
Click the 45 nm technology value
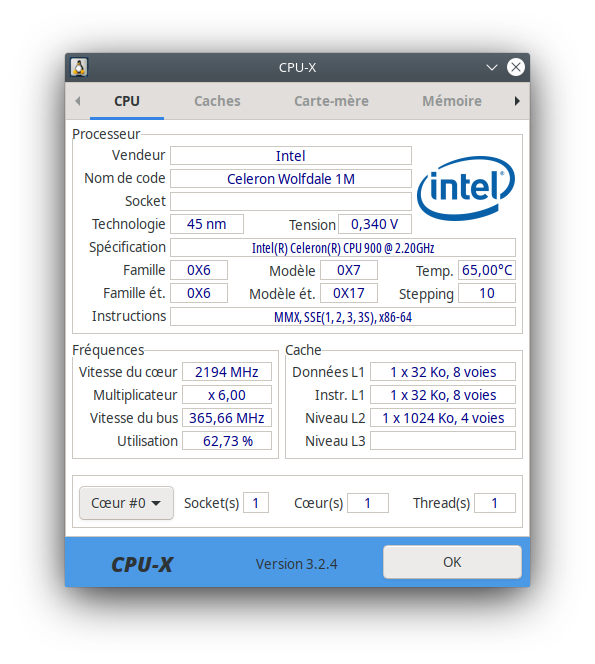tap(207, 224)
